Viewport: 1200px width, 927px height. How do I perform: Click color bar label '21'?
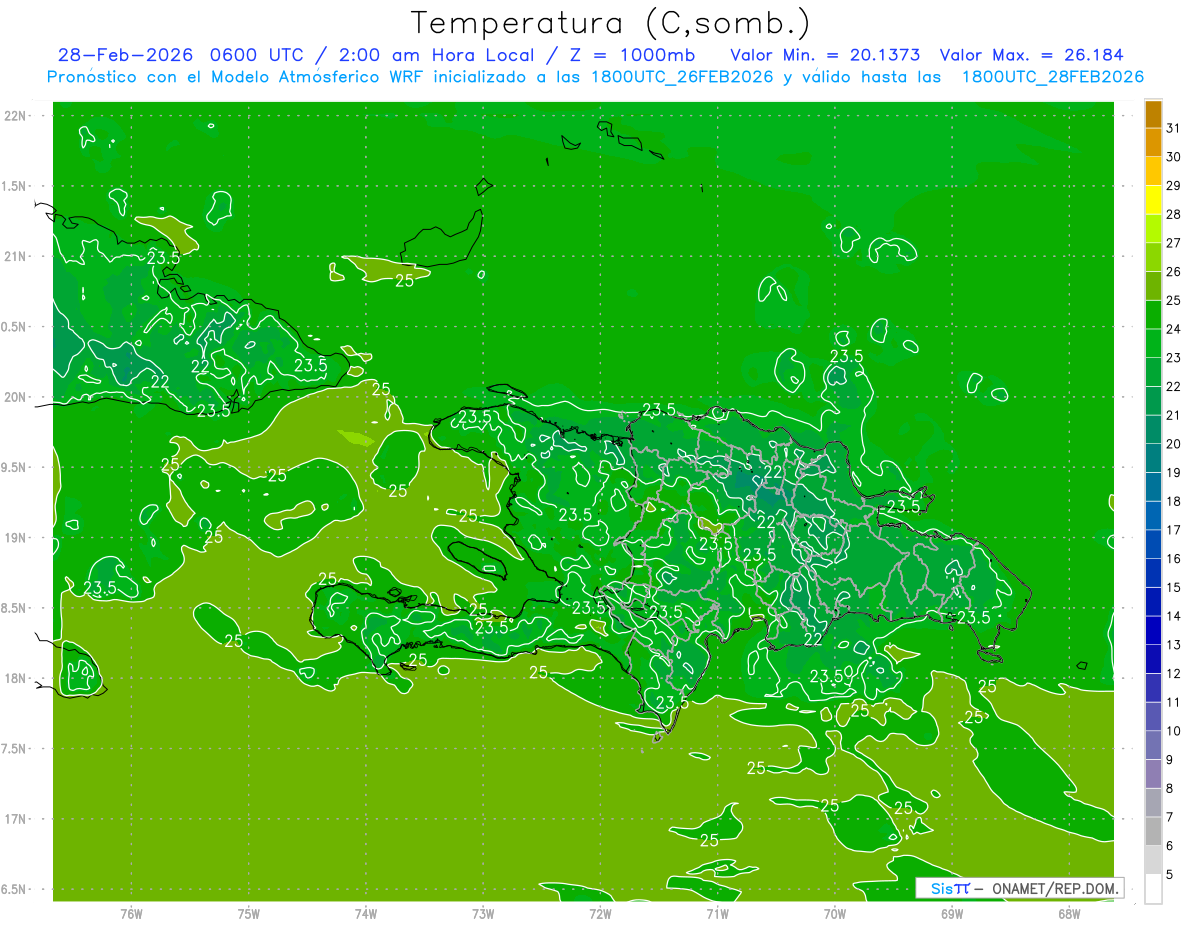pyautogui.click(x=1174, y=415)
